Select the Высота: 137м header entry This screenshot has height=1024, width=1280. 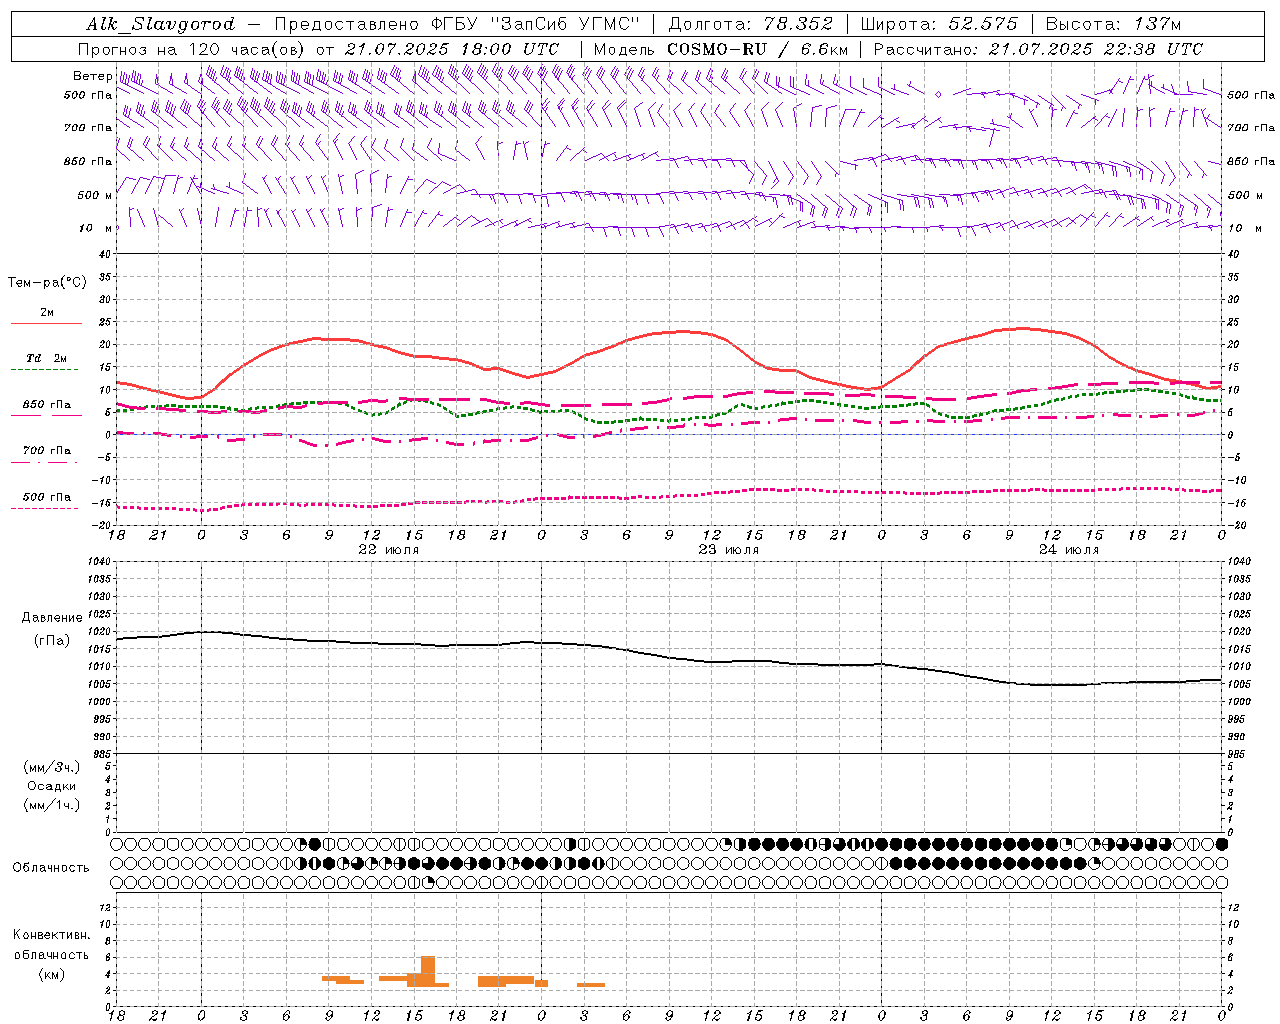coord(1114,24)
